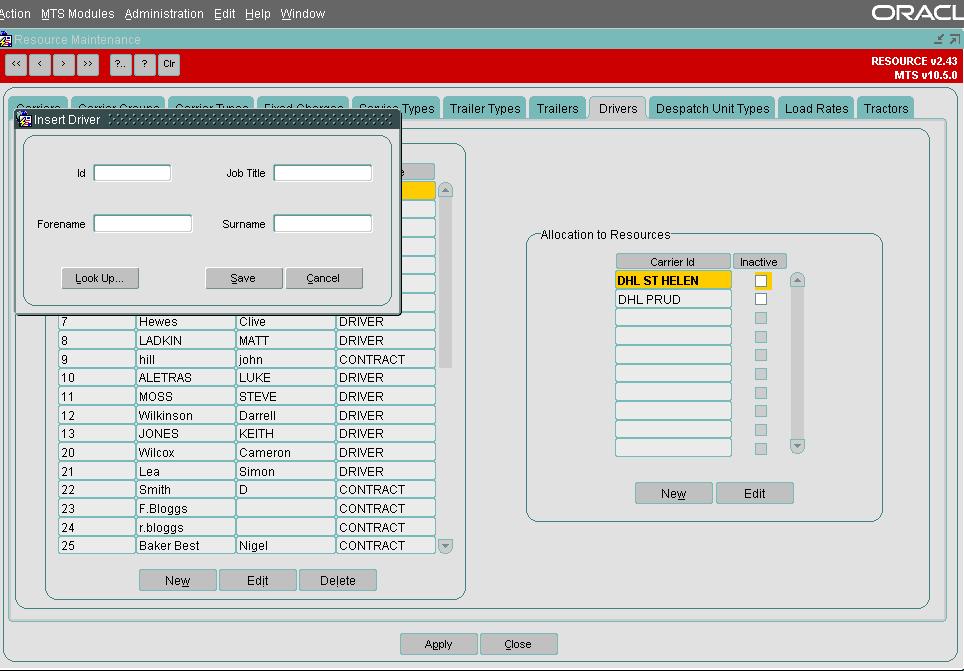
Task: Go to previous record with < button
Action: (x=40, y=64)
